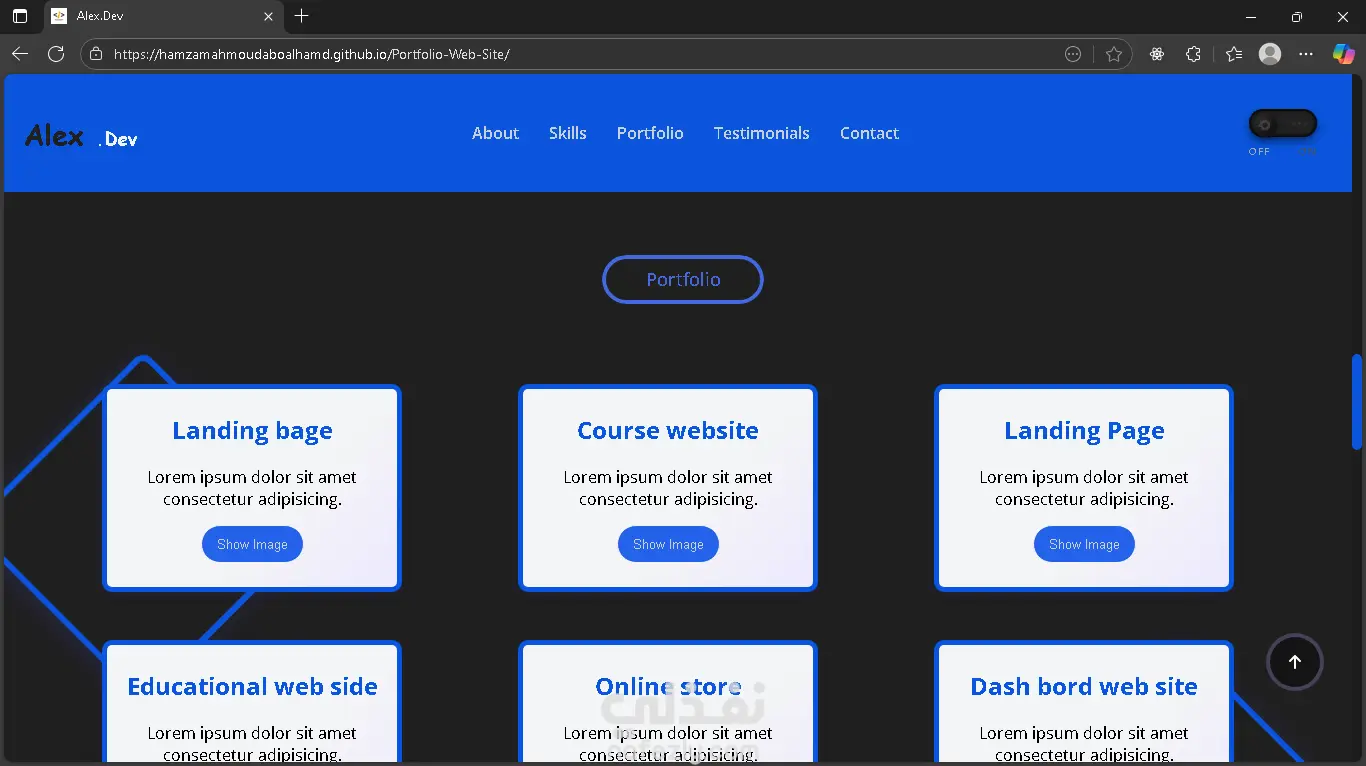Show Image for the Landing Page card
The image size is (1366, 766).
[x=1084, y=544]
